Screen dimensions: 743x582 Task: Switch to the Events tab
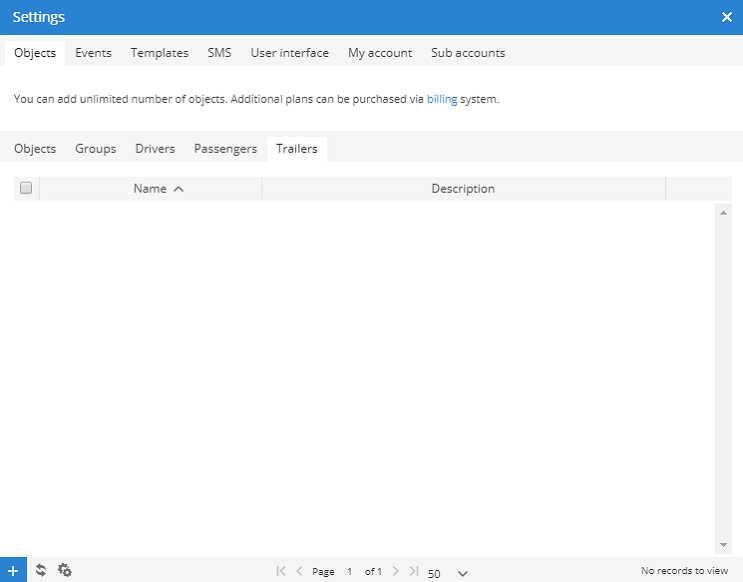tap(93, 53)
